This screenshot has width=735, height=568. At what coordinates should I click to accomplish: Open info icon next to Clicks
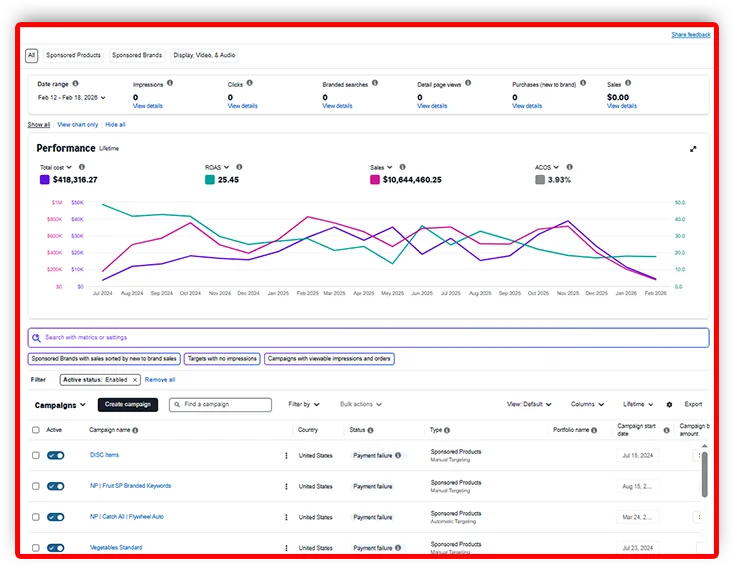point(250,83)
